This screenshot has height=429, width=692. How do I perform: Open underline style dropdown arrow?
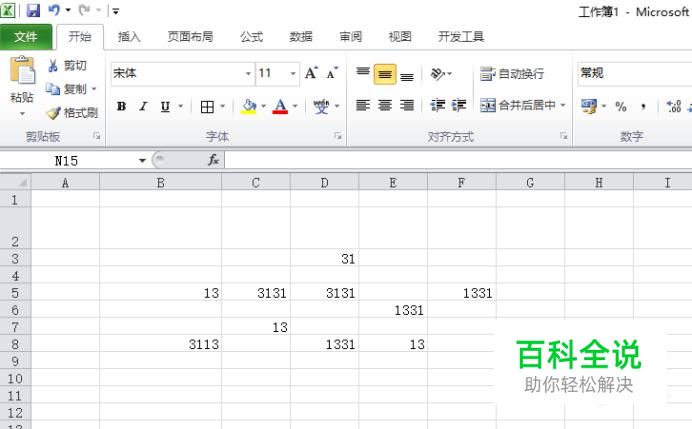coord(181,106)
